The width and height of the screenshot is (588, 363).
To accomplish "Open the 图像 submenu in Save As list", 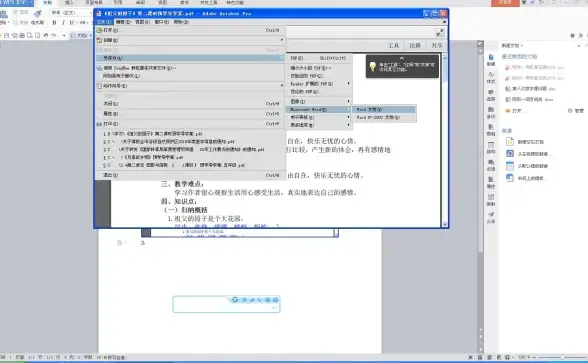I will (319, 101).
